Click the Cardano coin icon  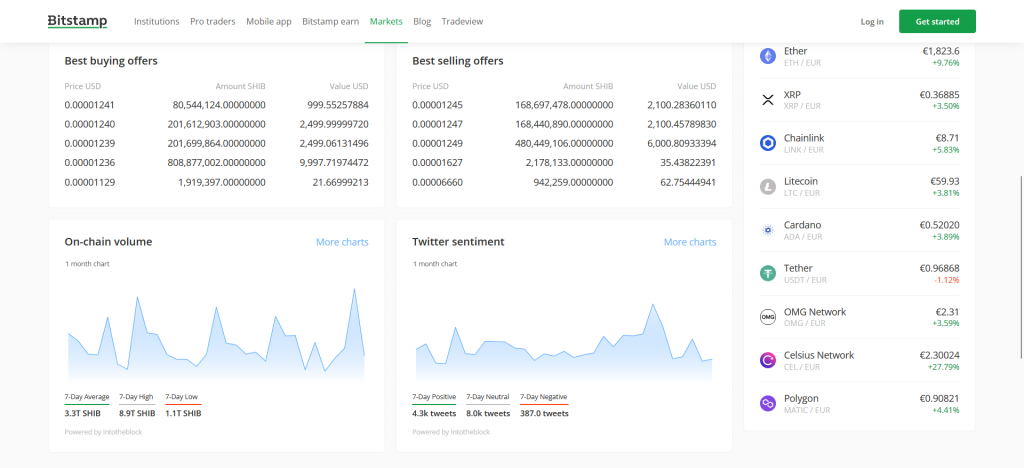tap(768, 230)
